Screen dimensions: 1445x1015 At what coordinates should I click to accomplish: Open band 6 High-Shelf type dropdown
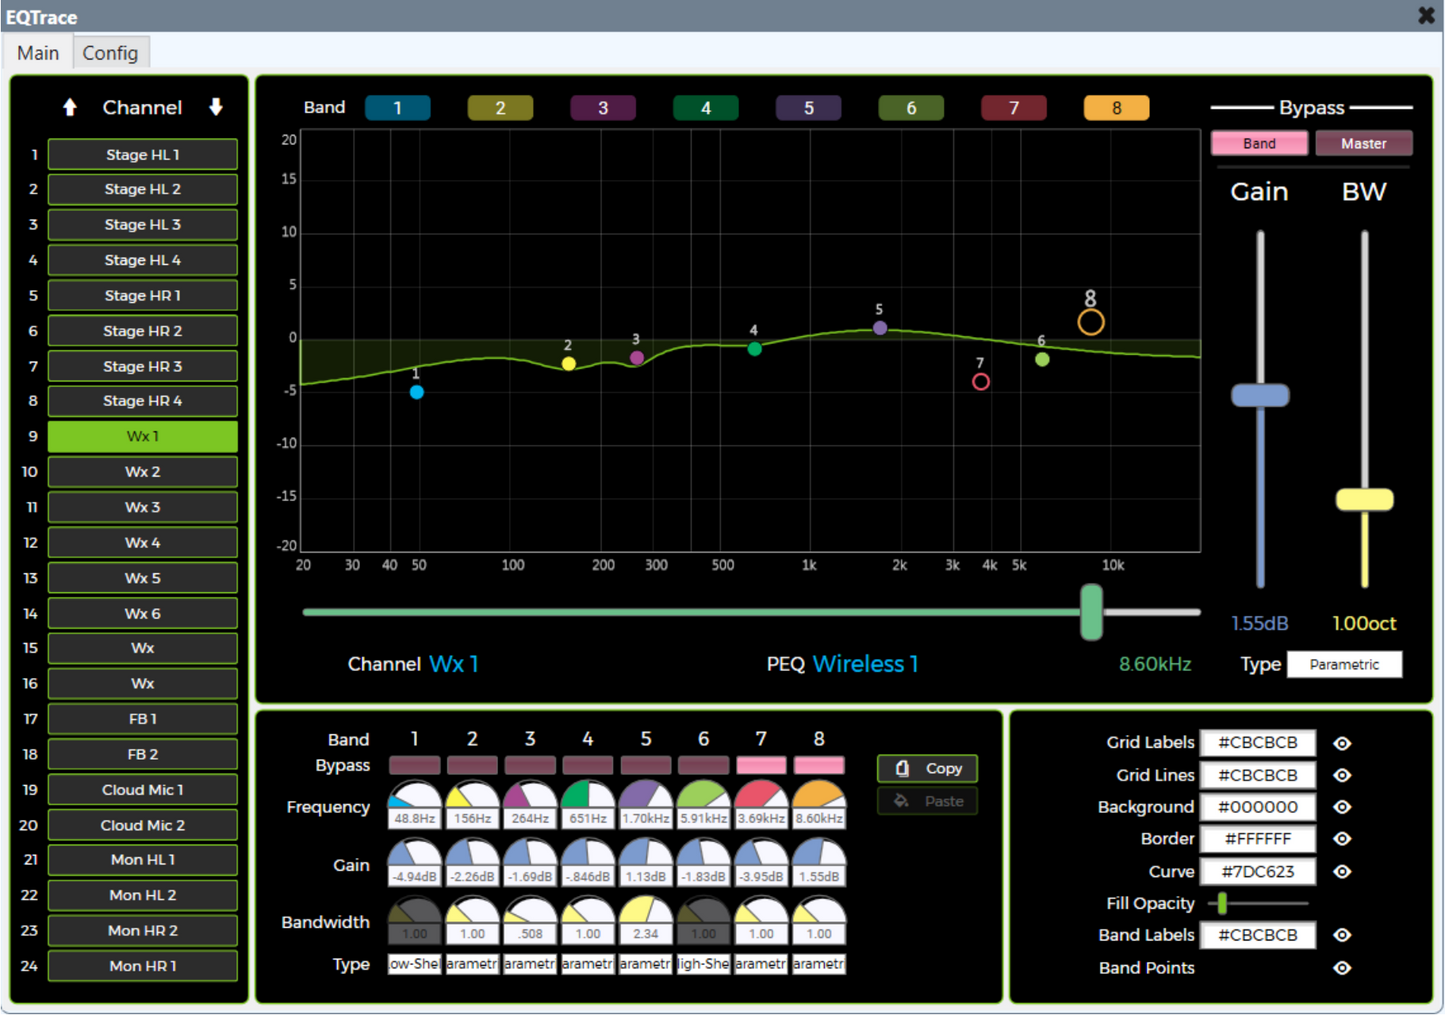pos(704,964)
